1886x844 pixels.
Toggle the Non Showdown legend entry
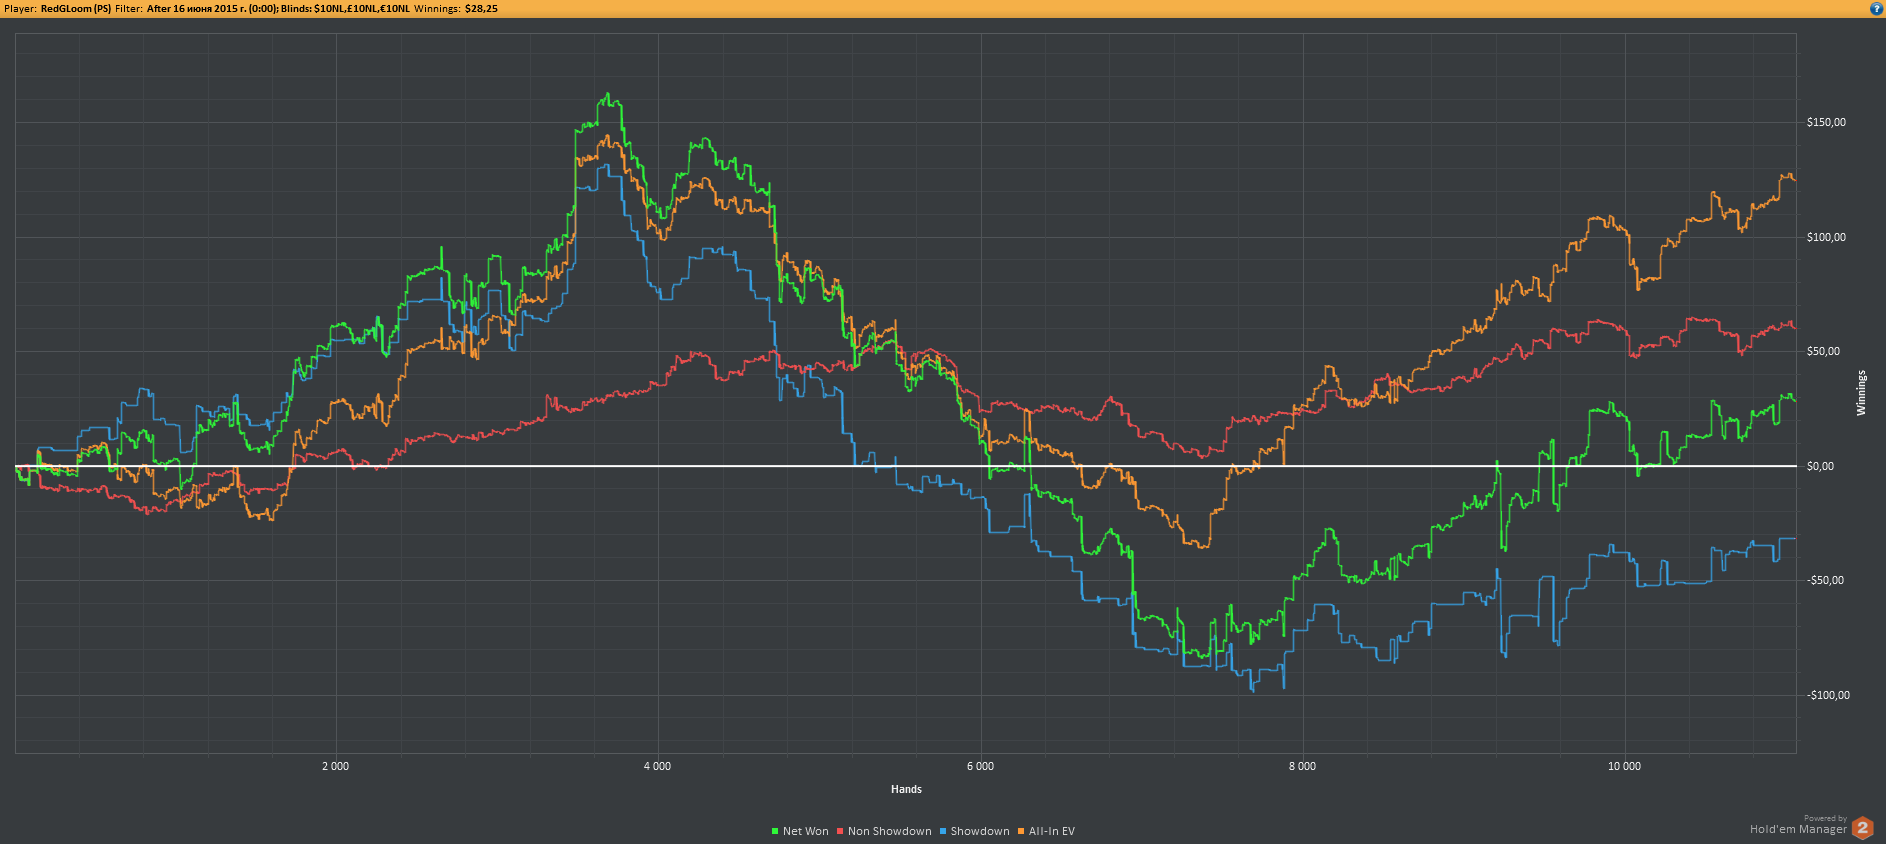pyautogui.click(x=884, y=831)
